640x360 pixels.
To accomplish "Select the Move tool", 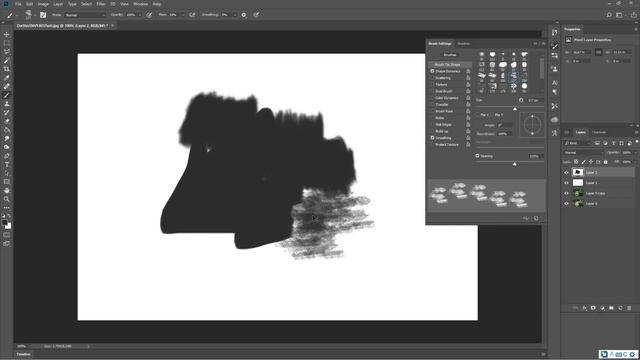I will pos(7,35).
